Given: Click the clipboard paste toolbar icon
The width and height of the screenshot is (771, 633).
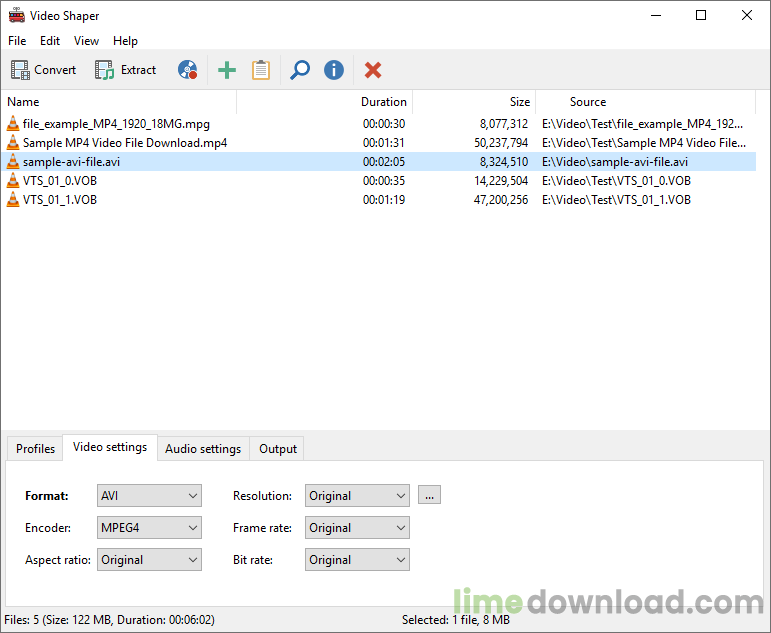Looking at the screenshot, I should click(x=261, y=70).
